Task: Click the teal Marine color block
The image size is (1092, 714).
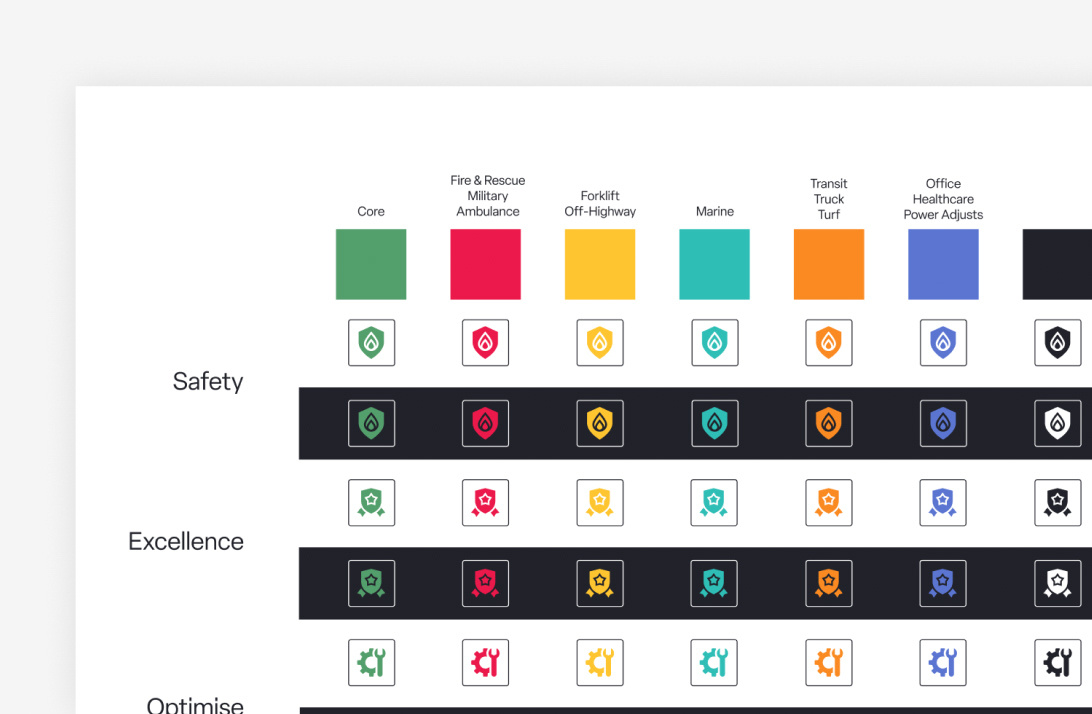Action: (714, 264)
